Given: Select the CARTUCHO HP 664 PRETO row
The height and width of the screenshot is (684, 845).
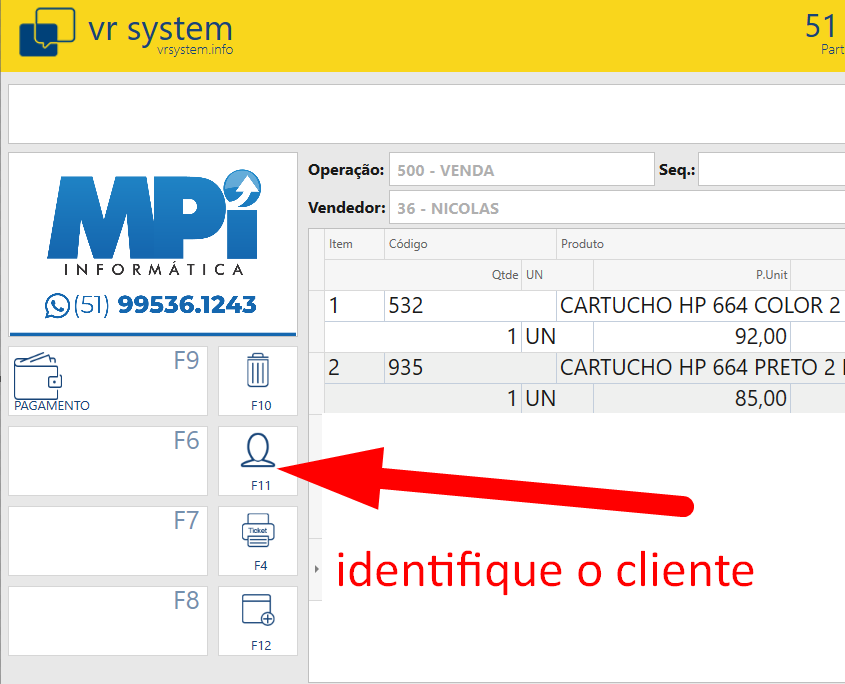Looking at the screenshot, I should tap(698, 368).
